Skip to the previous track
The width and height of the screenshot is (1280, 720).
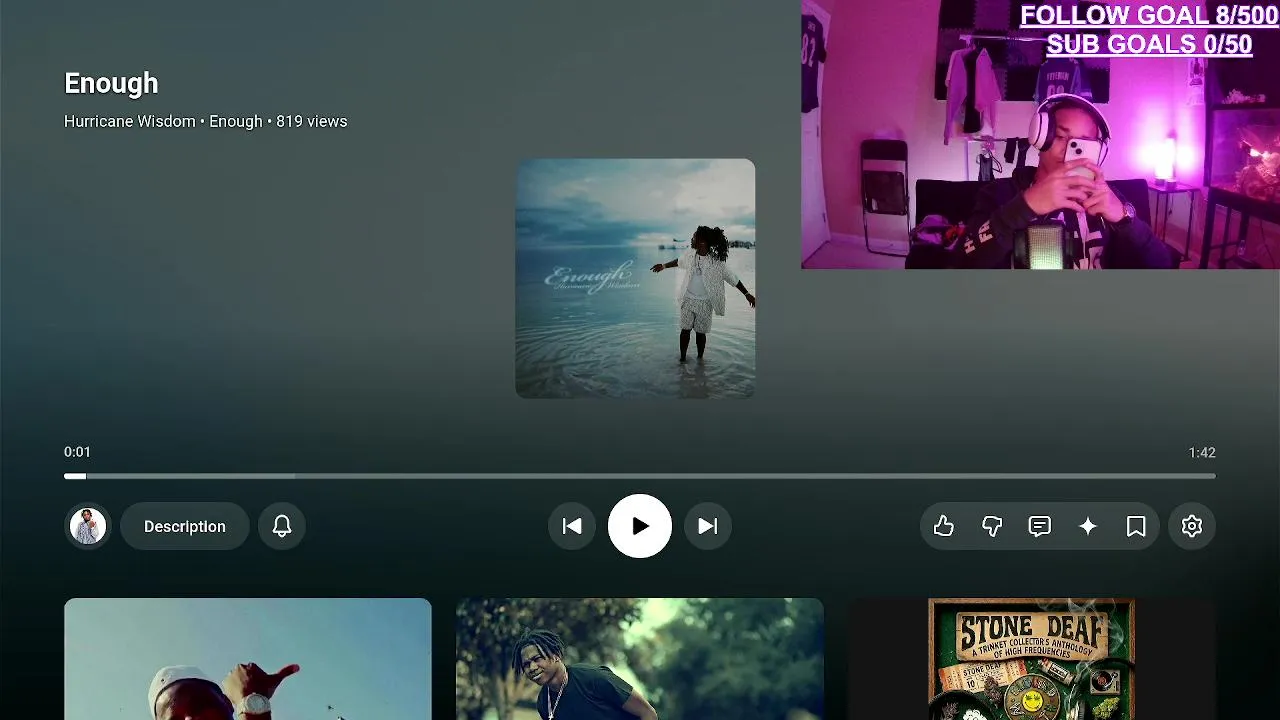(572, 526)
